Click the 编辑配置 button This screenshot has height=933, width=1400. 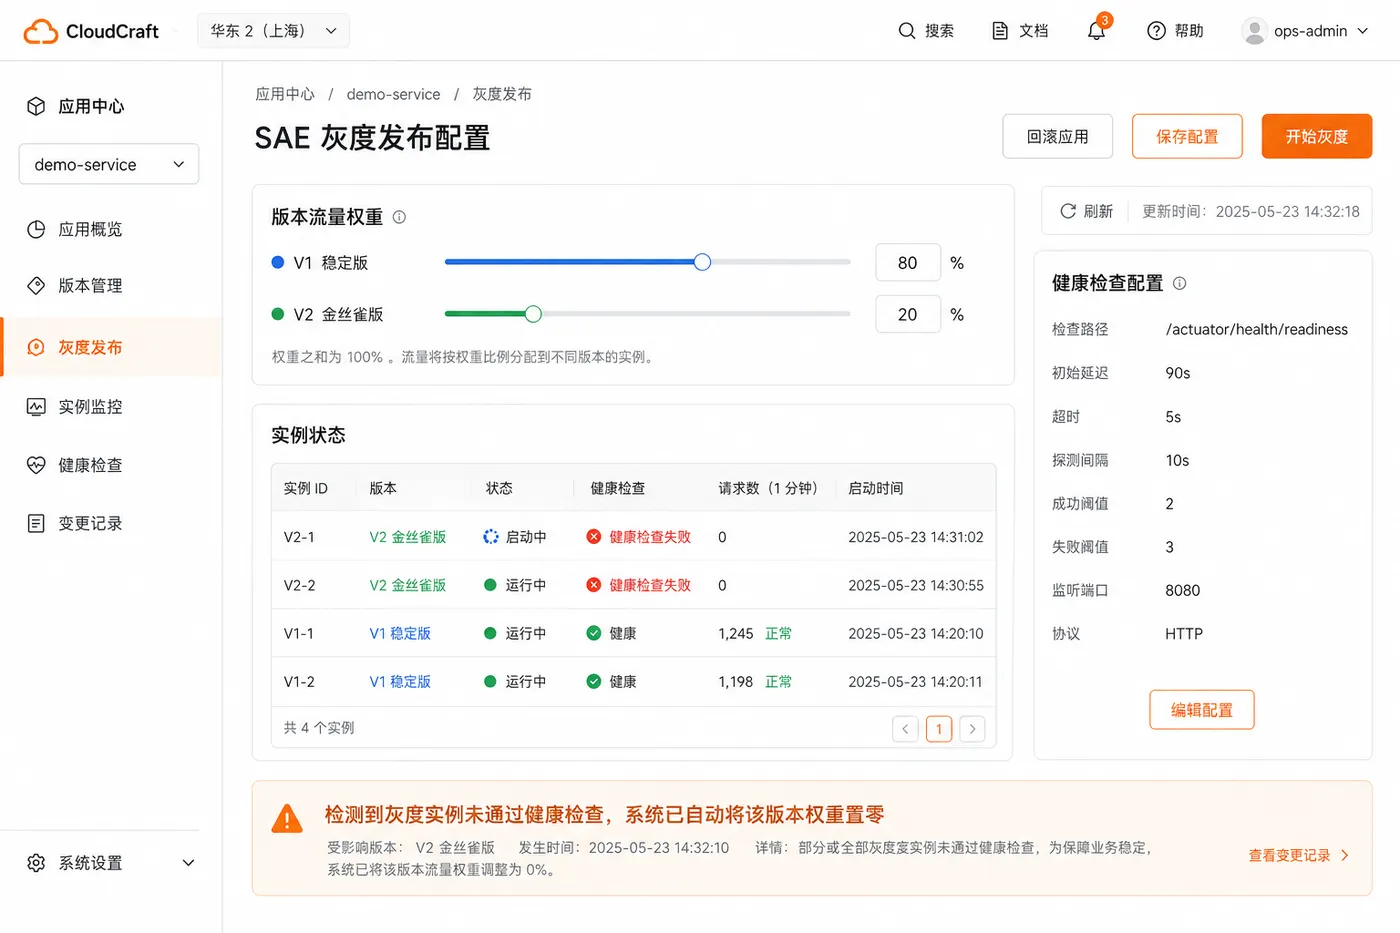point(1202,710)
